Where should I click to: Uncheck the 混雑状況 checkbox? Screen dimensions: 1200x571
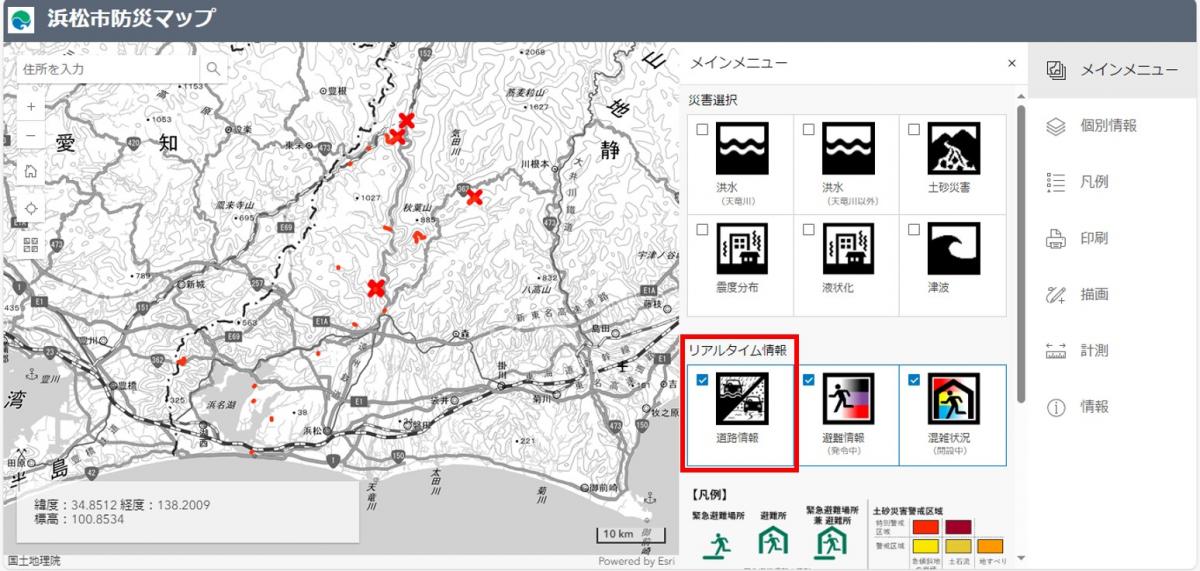pos(914,380)
